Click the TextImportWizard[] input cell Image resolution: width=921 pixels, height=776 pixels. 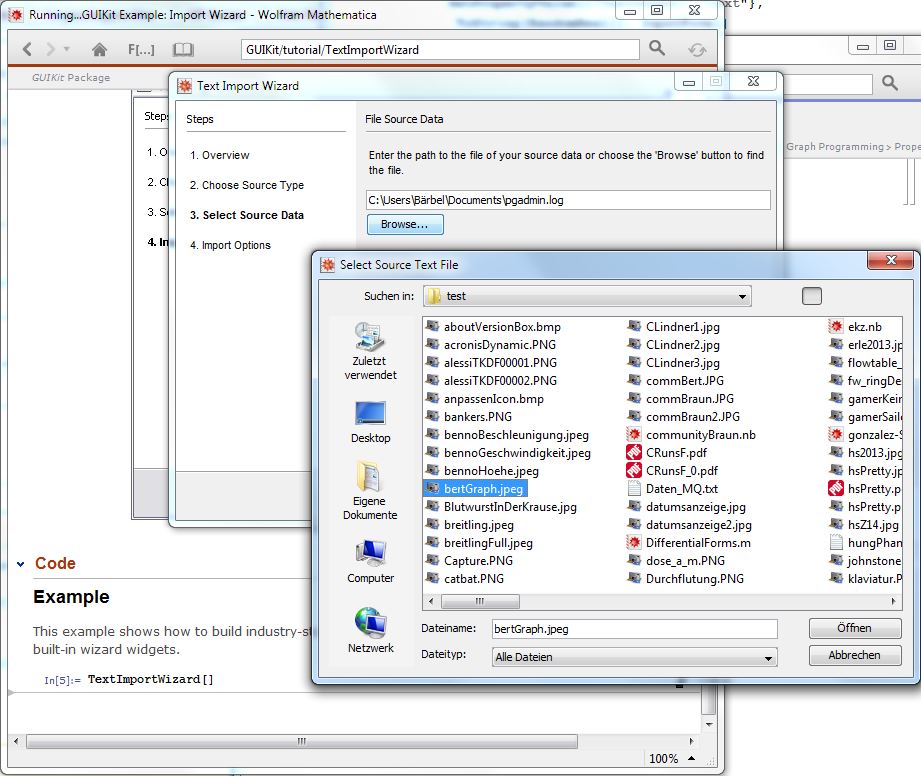click(150, 679)
